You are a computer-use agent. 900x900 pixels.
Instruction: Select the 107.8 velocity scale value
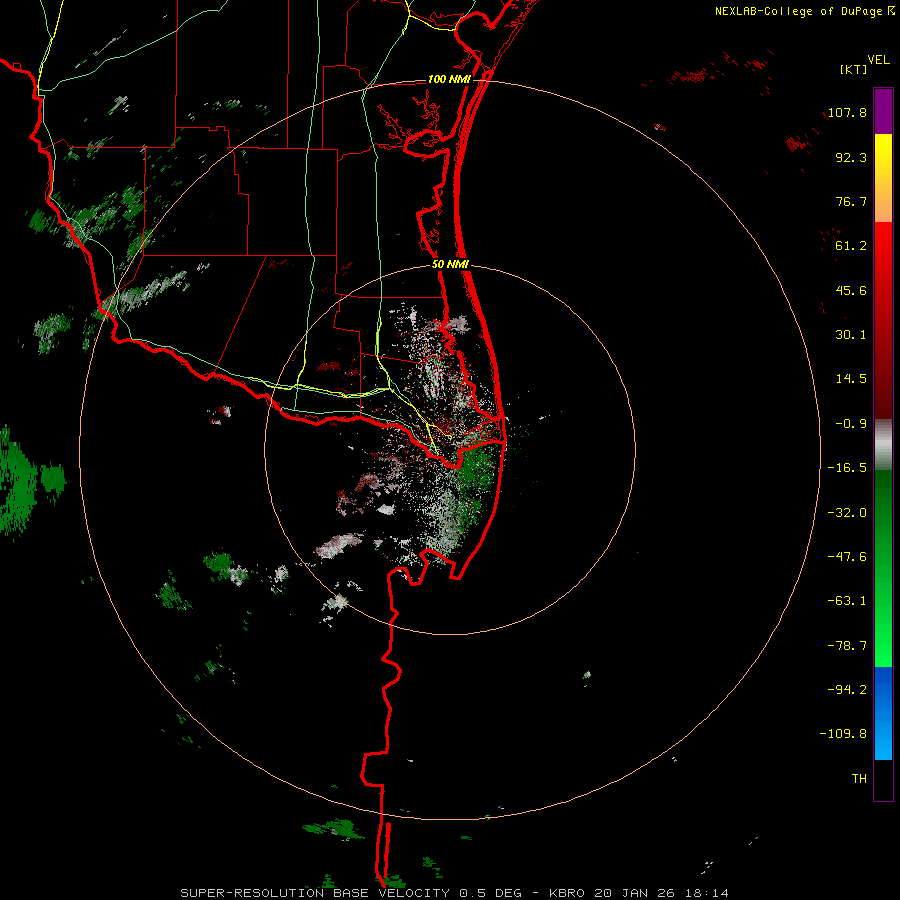[847, 112]
